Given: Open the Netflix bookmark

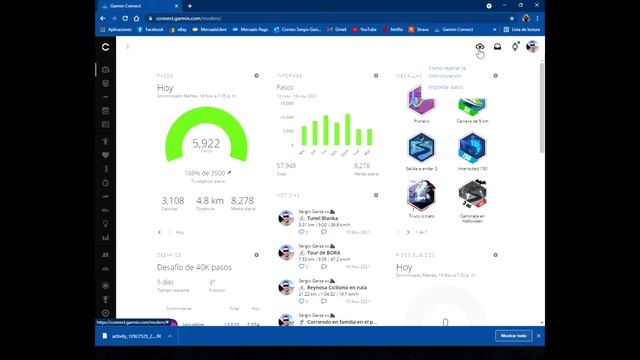Looking at the screenshot, I should tap(393, 29).
